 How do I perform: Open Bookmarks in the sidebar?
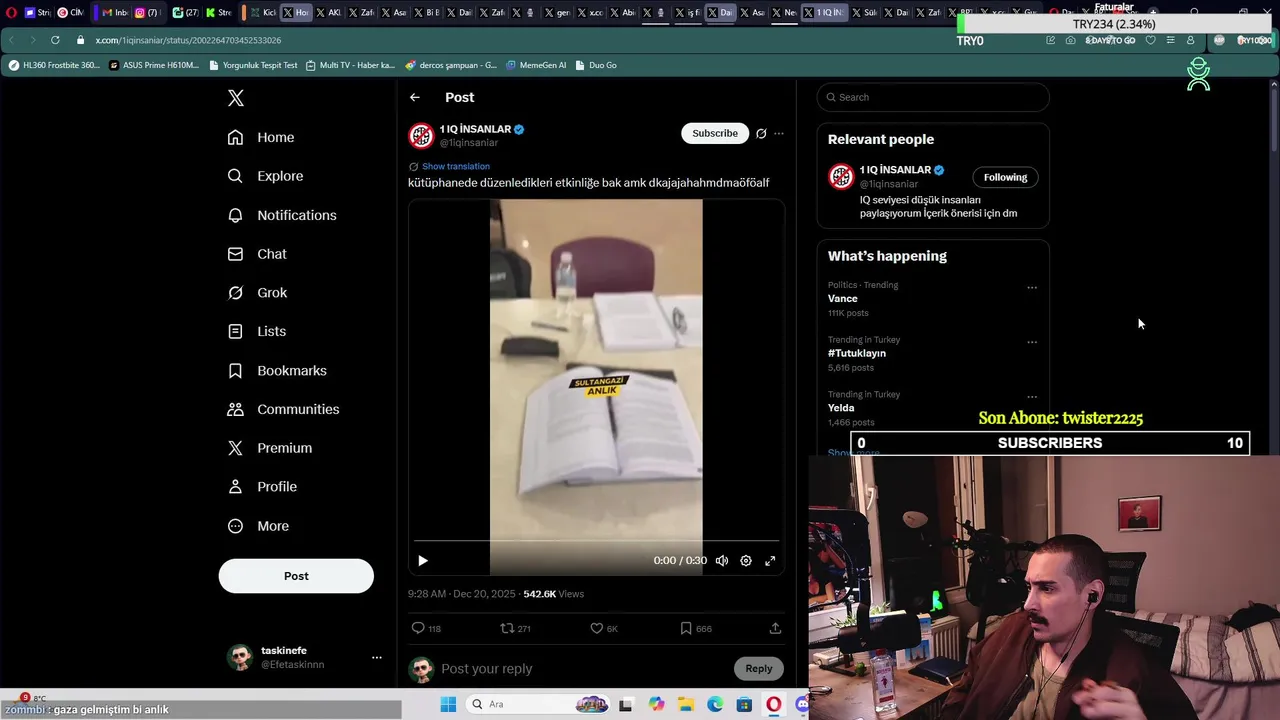click(x=277, y=370)
